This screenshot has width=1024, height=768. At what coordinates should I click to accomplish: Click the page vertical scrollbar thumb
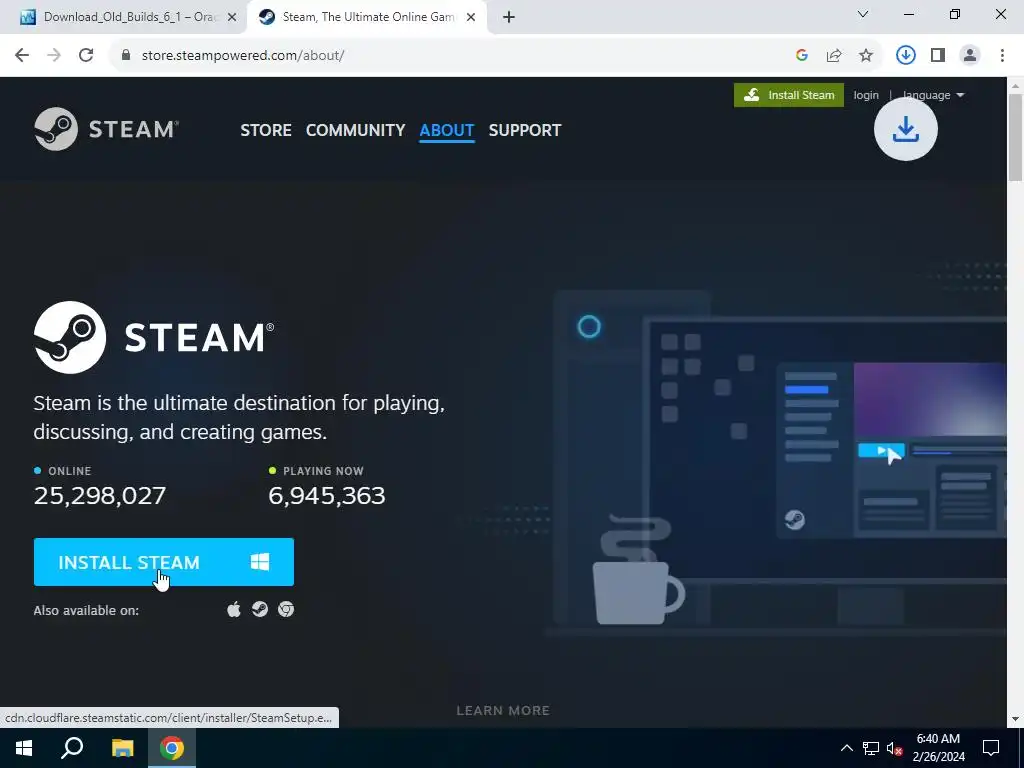1016,137
